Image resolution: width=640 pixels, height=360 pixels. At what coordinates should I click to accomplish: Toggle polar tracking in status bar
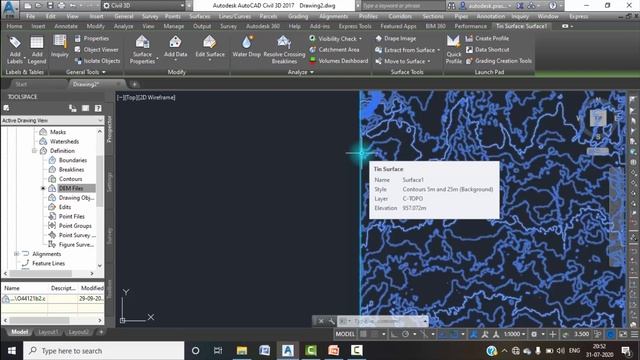pos(405,334)
